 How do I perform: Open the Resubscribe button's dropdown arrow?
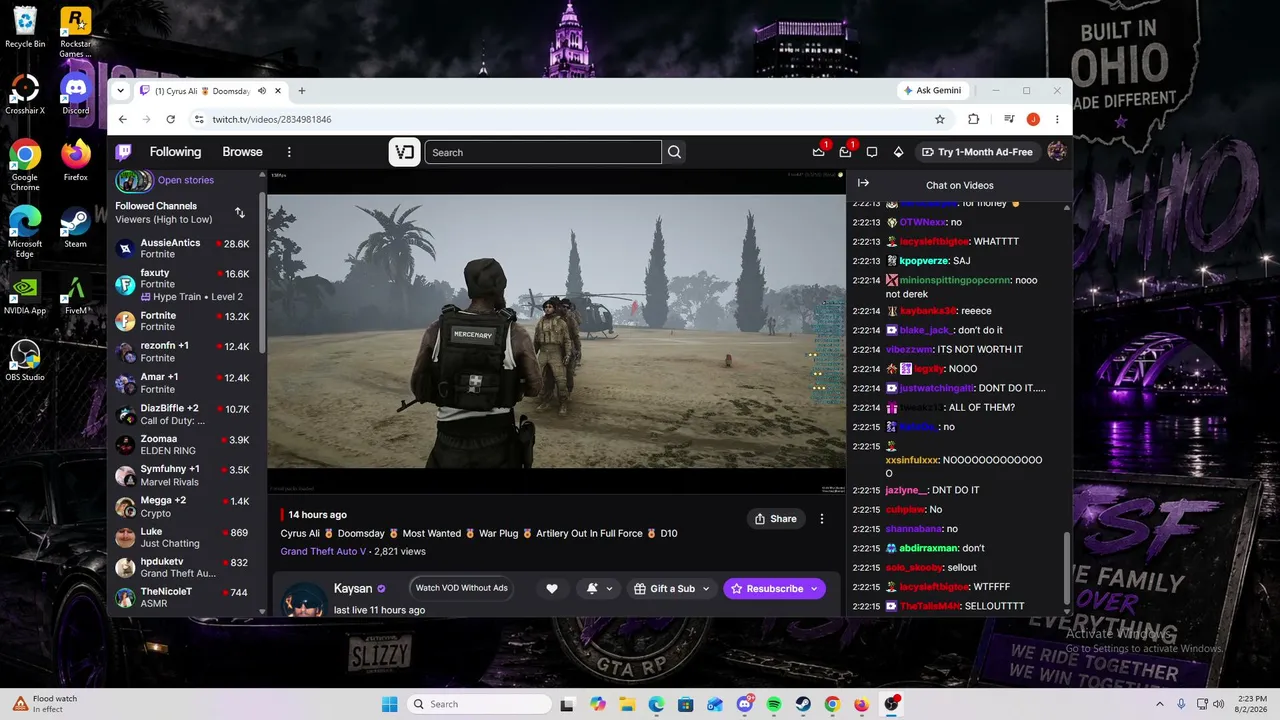pyautogui.click(x=814, y=589)
